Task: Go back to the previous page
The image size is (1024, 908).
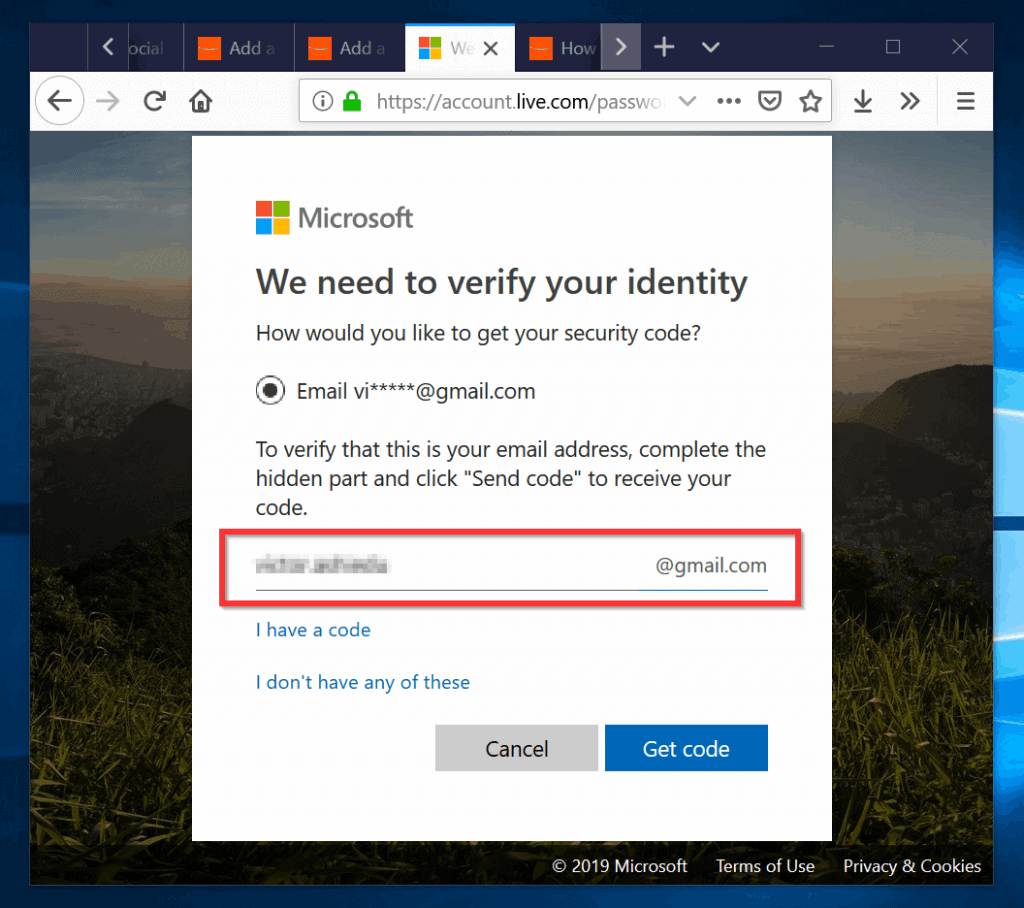Action: pos(60,101)
